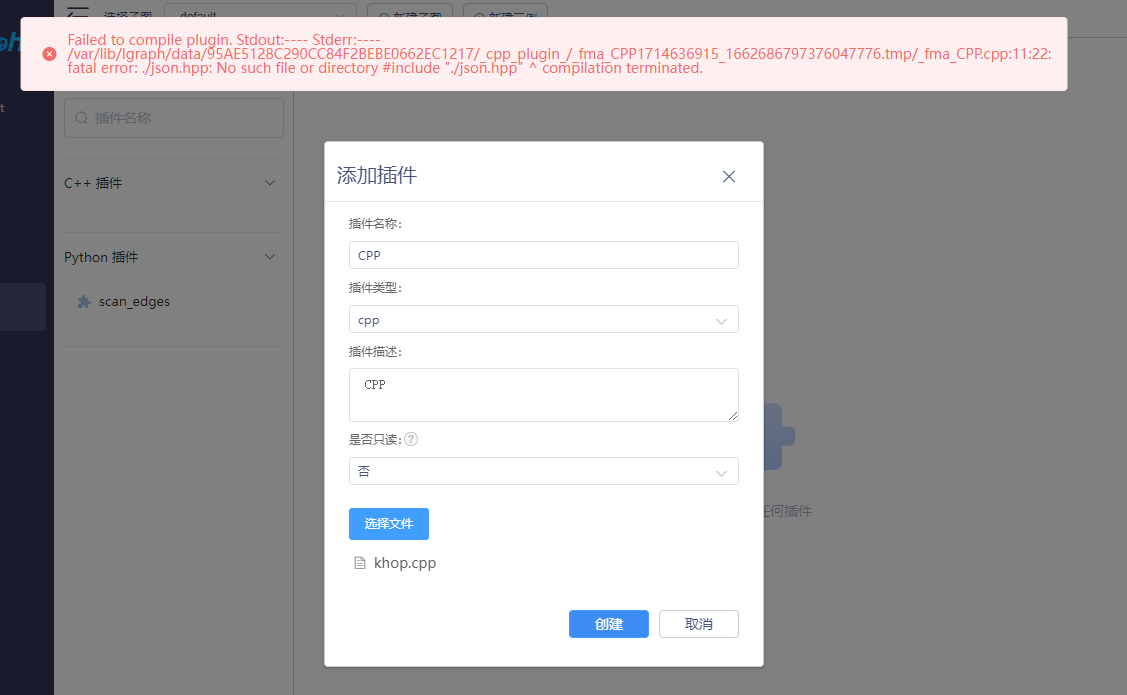
Task: Focus the plugin name input showing CPP
Action: point(543,255)
